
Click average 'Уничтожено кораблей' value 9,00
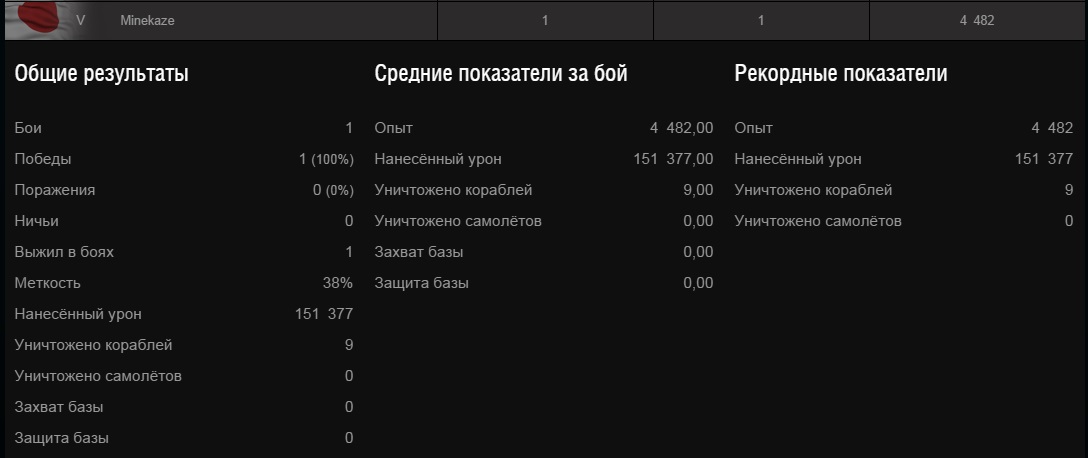[698, 190]
